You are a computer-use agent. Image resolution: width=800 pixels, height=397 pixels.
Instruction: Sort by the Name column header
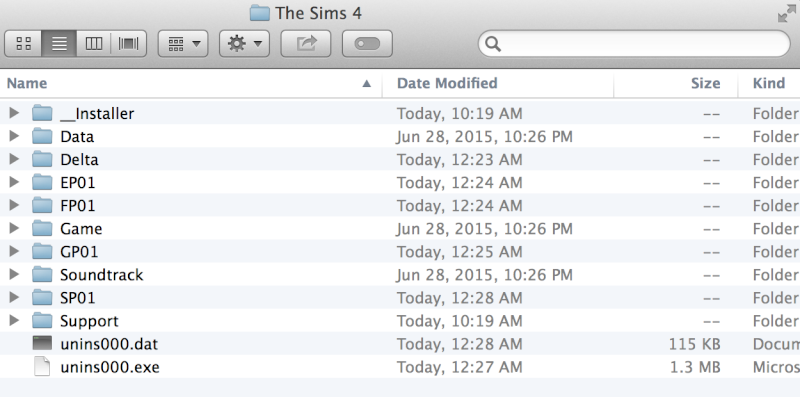pyautogui.click(x=27, y=83)
